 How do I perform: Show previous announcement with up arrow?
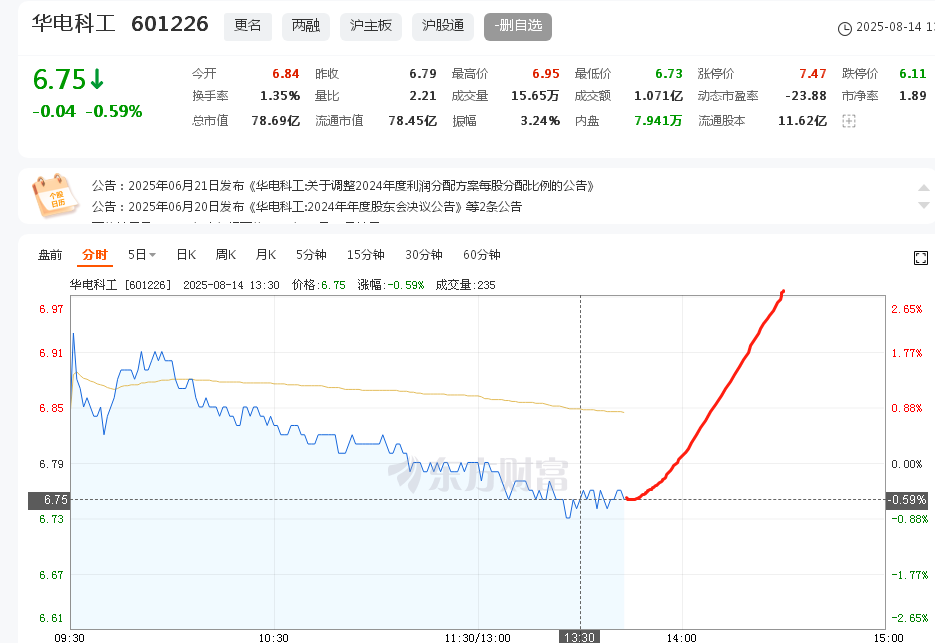click(x=924, y=188)
